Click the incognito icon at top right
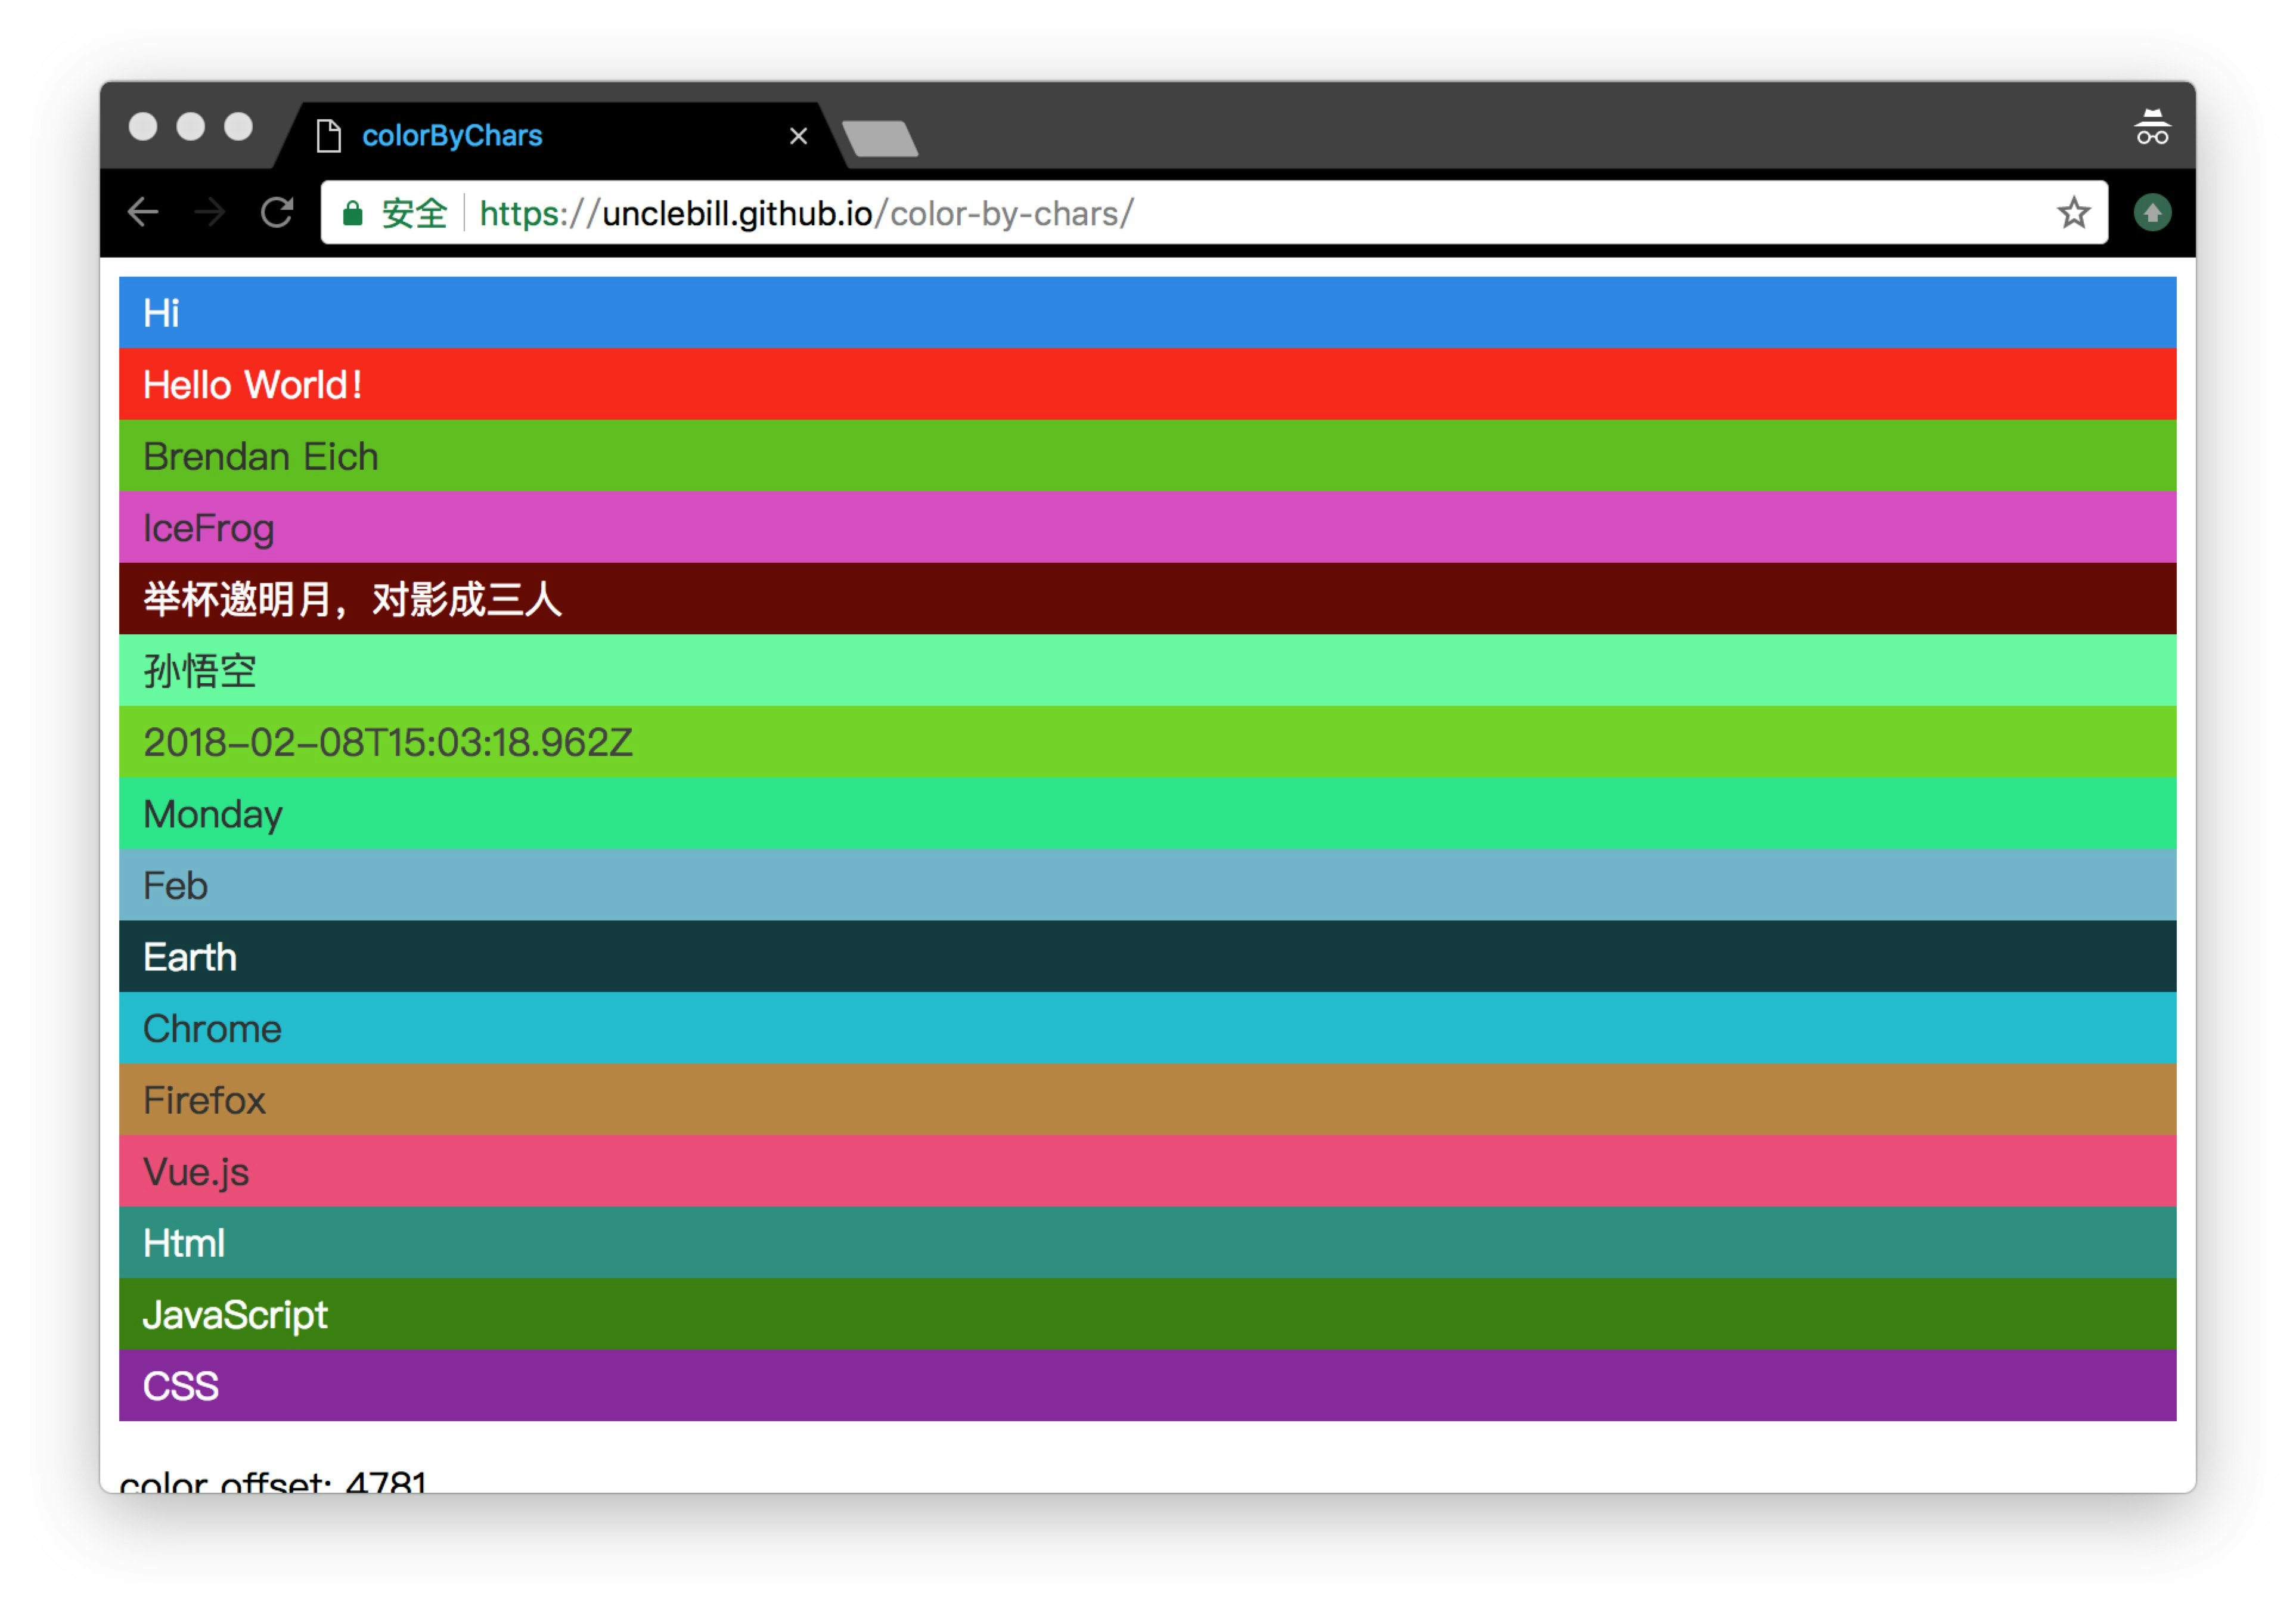This screenshot has width=2296, height=1612. point(2151,127)
